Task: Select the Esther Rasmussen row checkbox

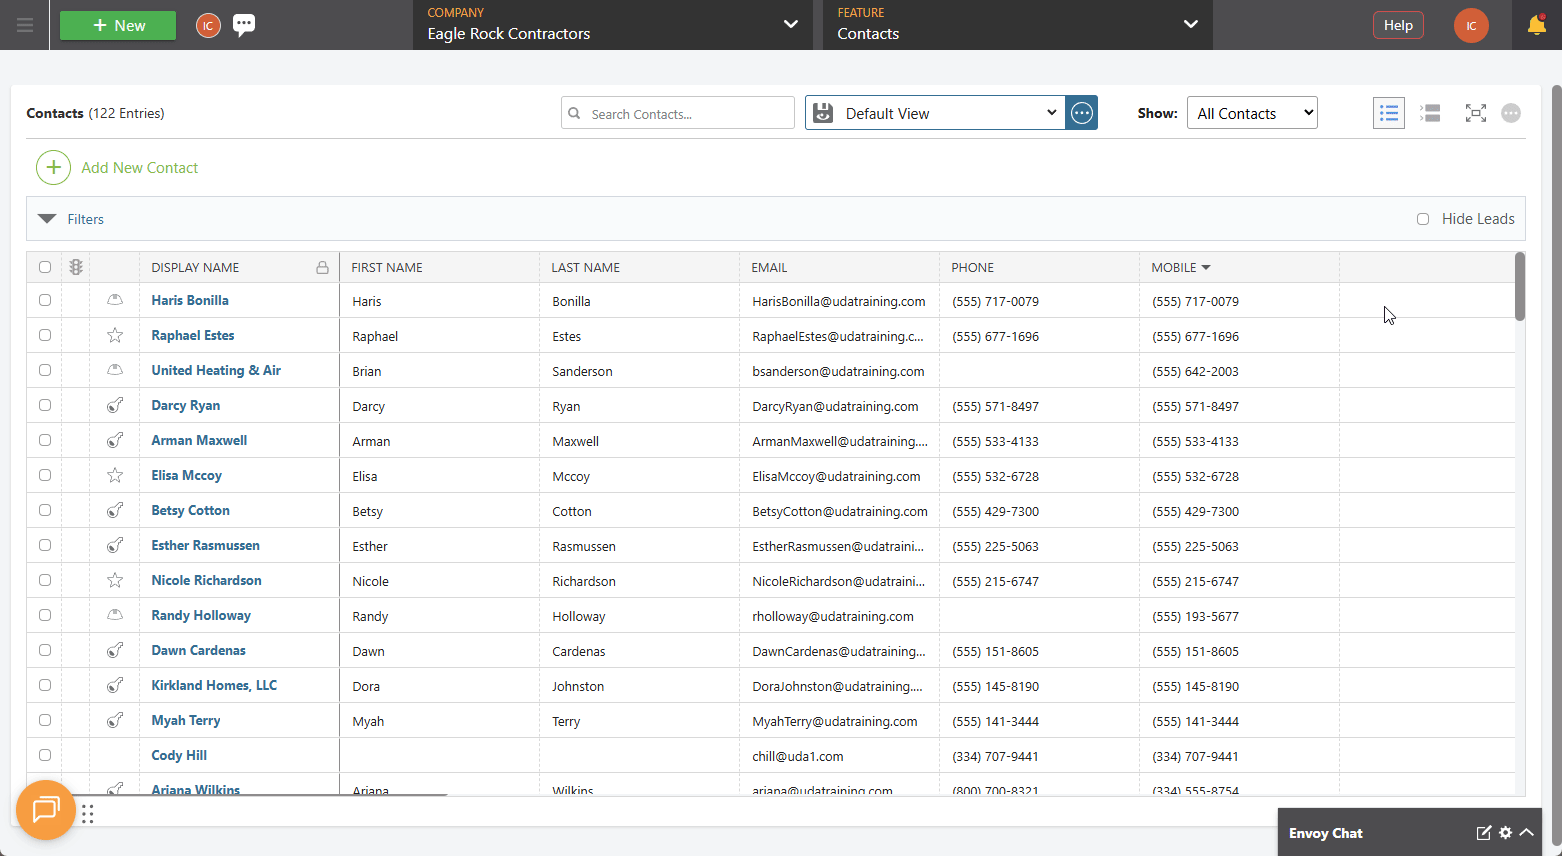Action: coord(45,545)
